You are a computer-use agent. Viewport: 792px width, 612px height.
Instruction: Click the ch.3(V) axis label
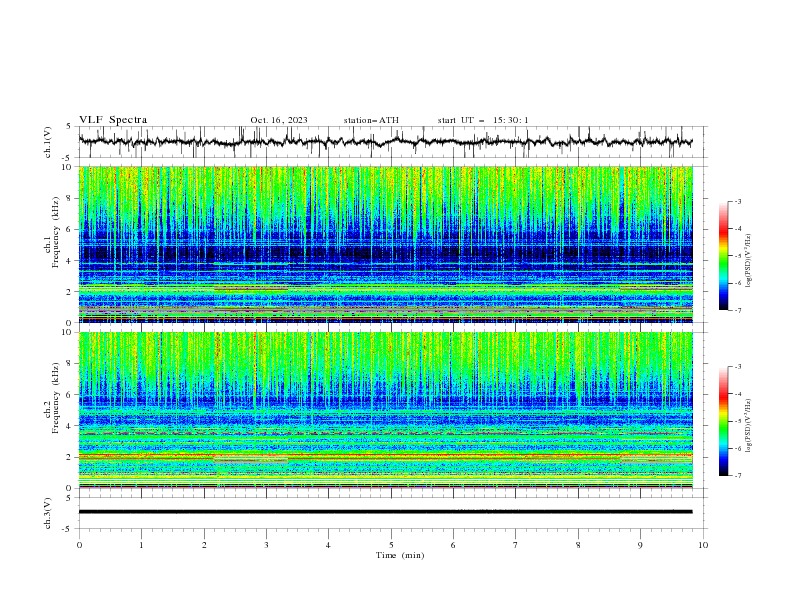coord(48,513)
